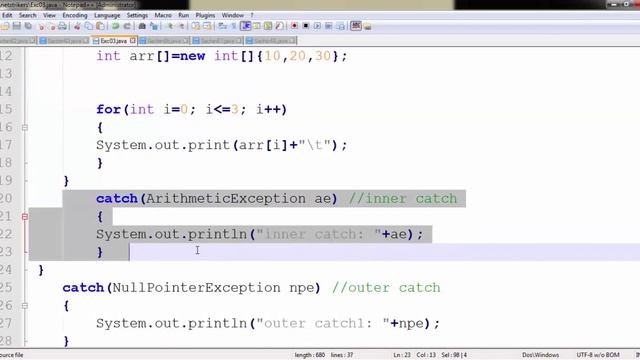This screenshot has width=640, height=360.
Task: Click the Close document toolbar icon
Action: click(41, 26)
